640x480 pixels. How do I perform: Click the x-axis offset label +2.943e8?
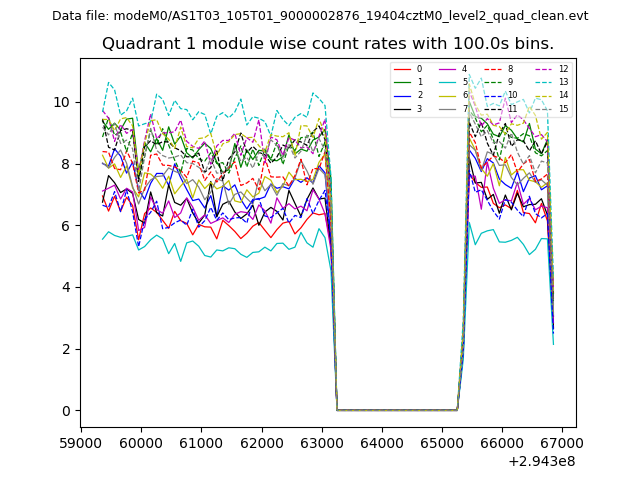click(541, 461)
